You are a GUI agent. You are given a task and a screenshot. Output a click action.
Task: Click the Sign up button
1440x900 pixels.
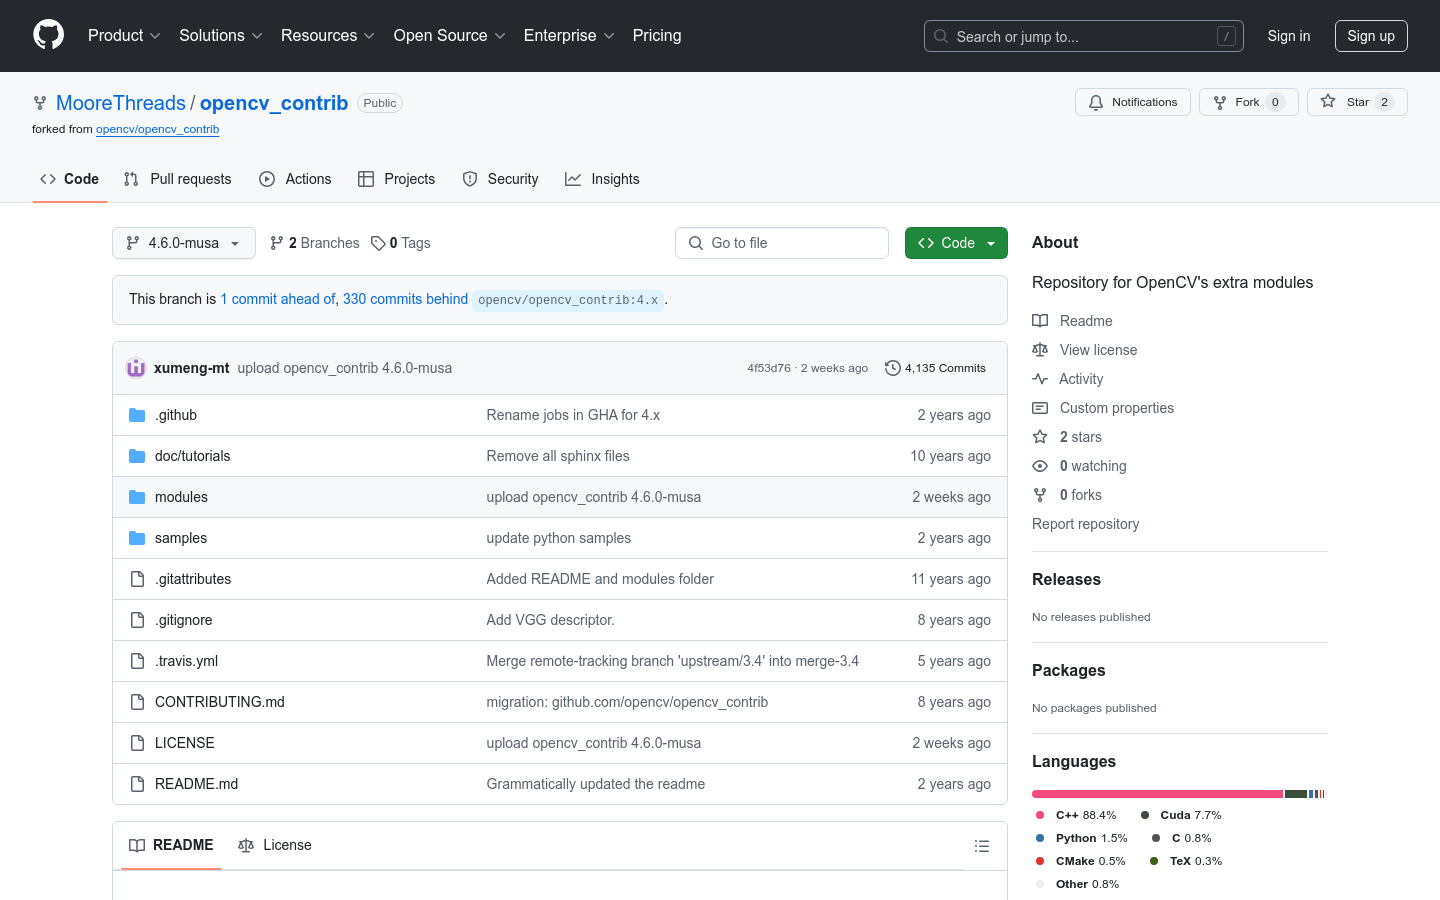click(1371, 36)
